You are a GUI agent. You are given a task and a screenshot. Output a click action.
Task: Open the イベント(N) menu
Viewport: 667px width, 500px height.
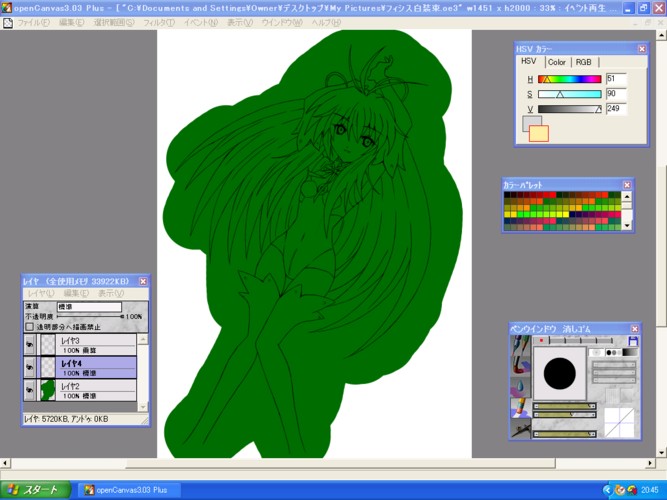(201, 23)
